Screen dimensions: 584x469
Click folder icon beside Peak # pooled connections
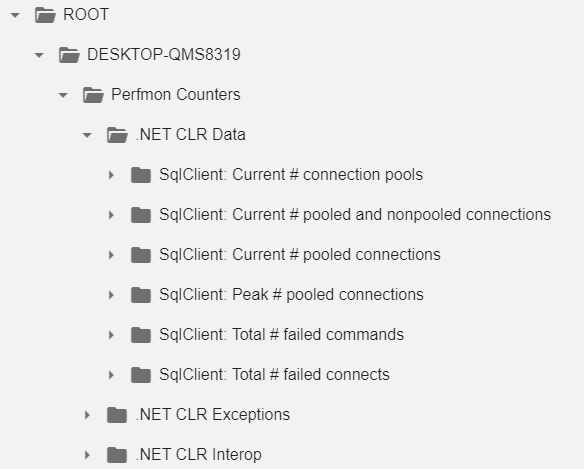coord(141,295)
